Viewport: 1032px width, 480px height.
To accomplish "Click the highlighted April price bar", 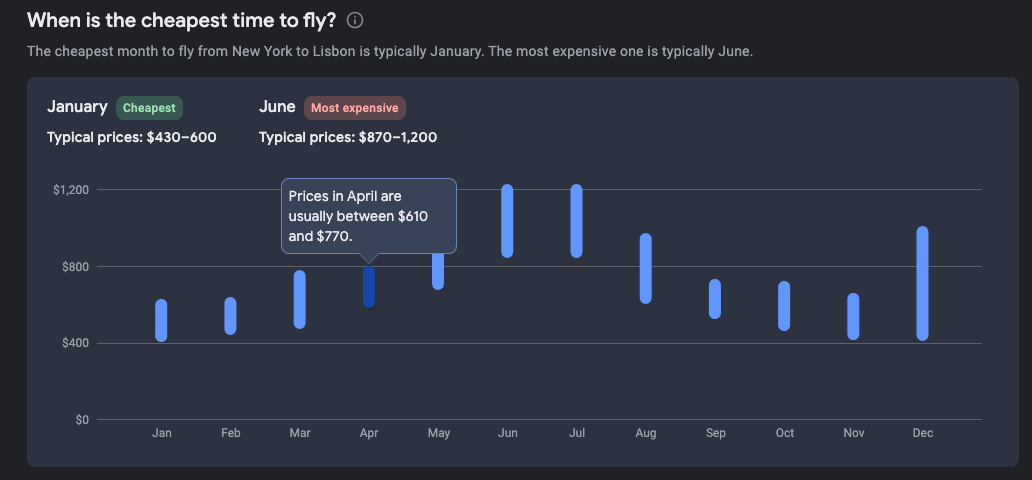I will click(369, 288).
